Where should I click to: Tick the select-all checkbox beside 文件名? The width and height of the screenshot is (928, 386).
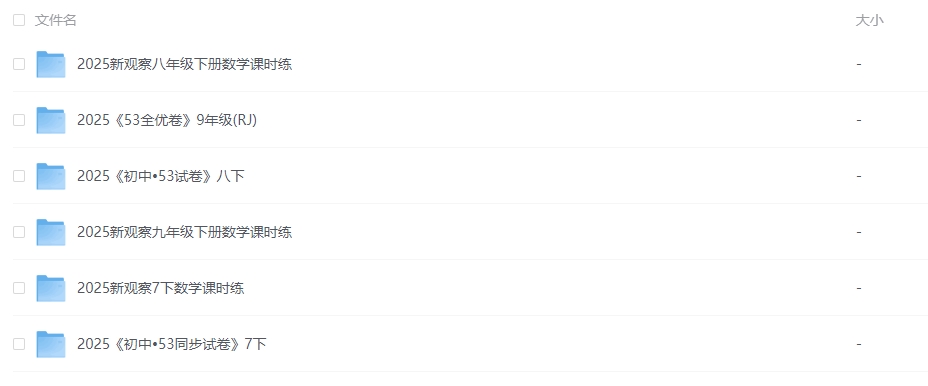pyautogui.click(x=19, y=20)
